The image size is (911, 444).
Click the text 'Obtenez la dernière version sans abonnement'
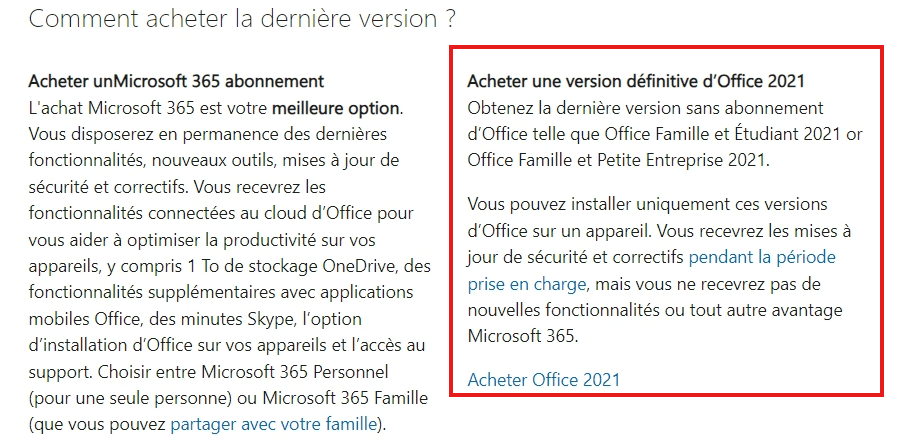coord(645,108)
